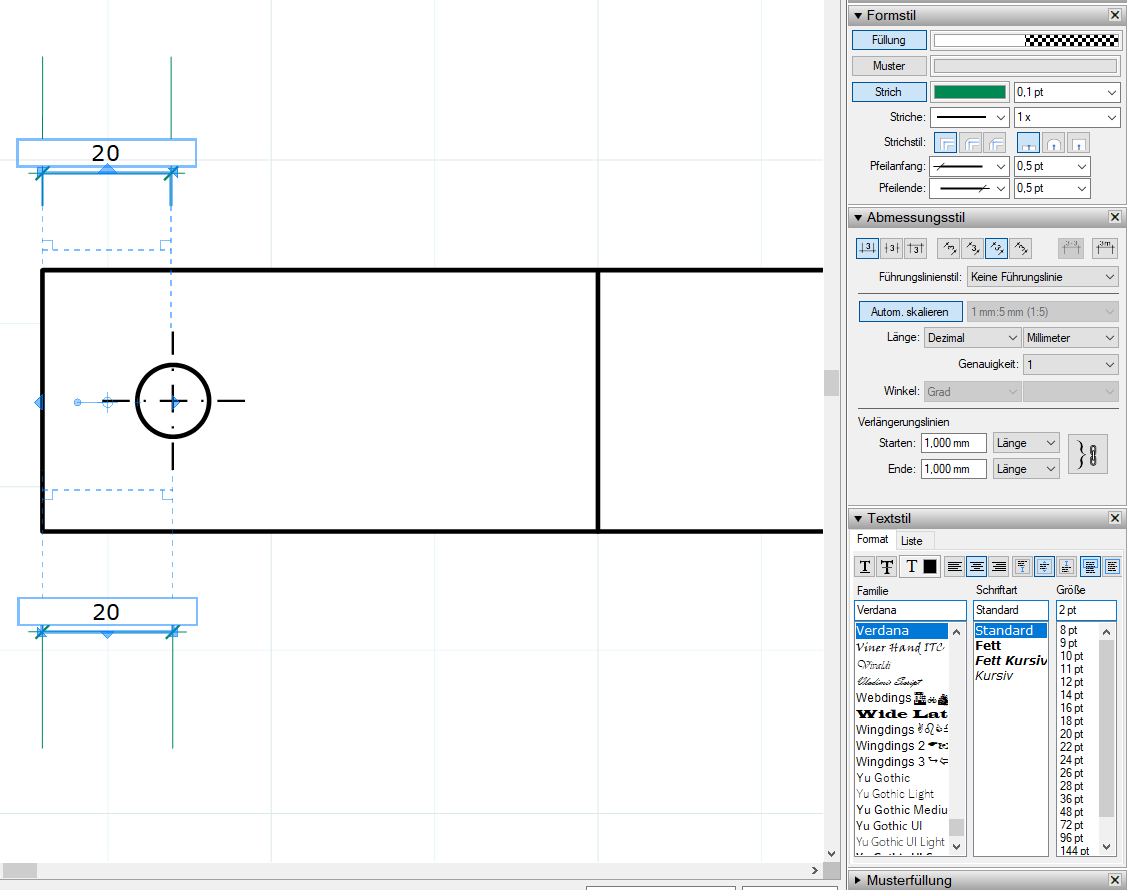Screen dimensions: 1127x890
Task: Click the extension lines link chain icon
Action: [1087, 454]
